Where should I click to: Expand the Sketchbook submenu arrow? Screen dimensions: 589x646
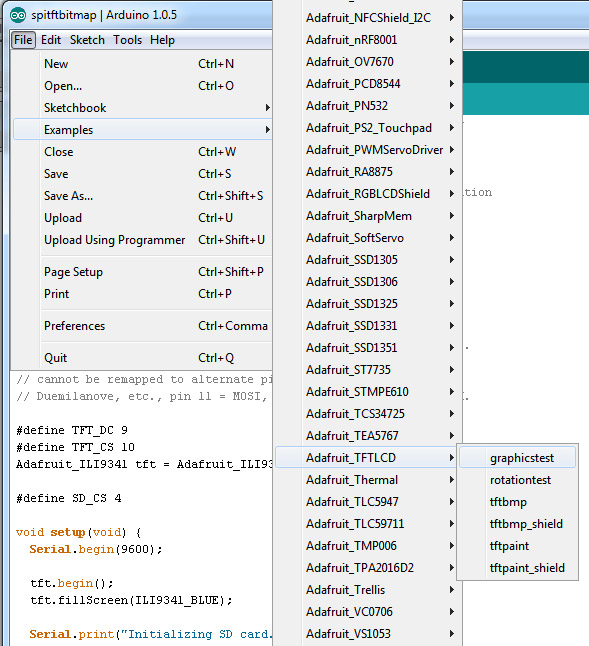point(268,108)
